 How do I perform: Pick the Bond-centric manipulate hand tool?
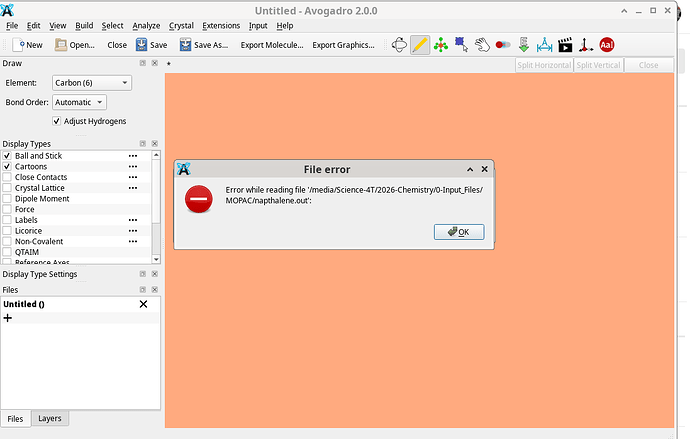click(482, 45)
